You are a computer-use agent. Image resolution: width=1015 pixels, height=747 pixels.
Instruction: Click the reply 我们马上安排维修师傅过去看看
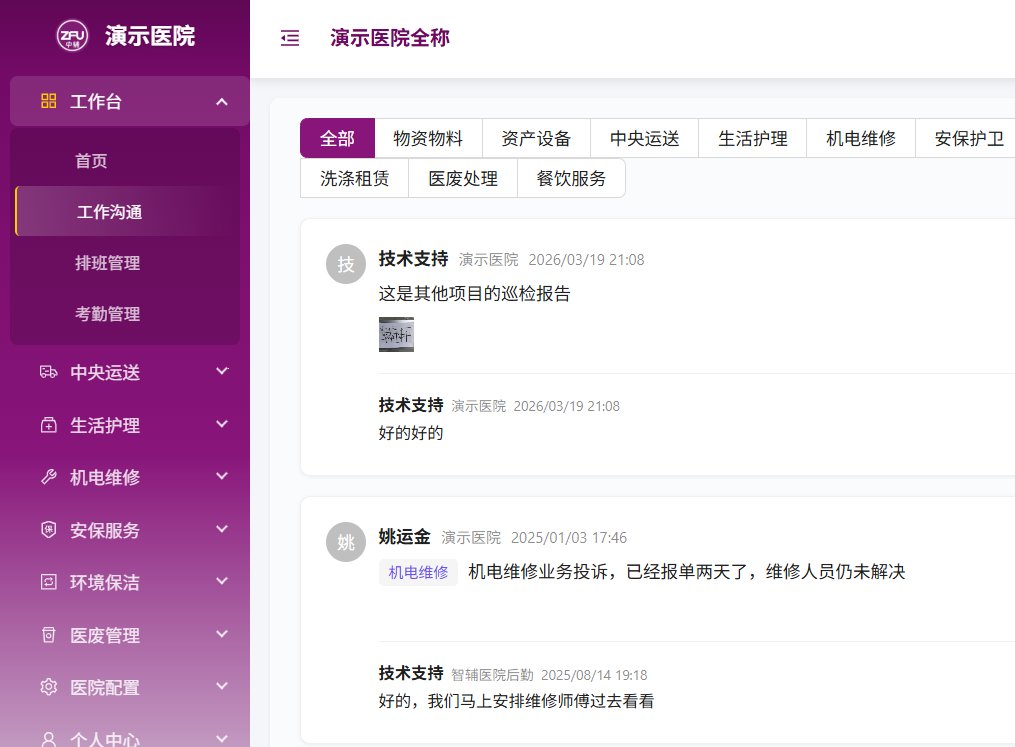pos(541,701)
